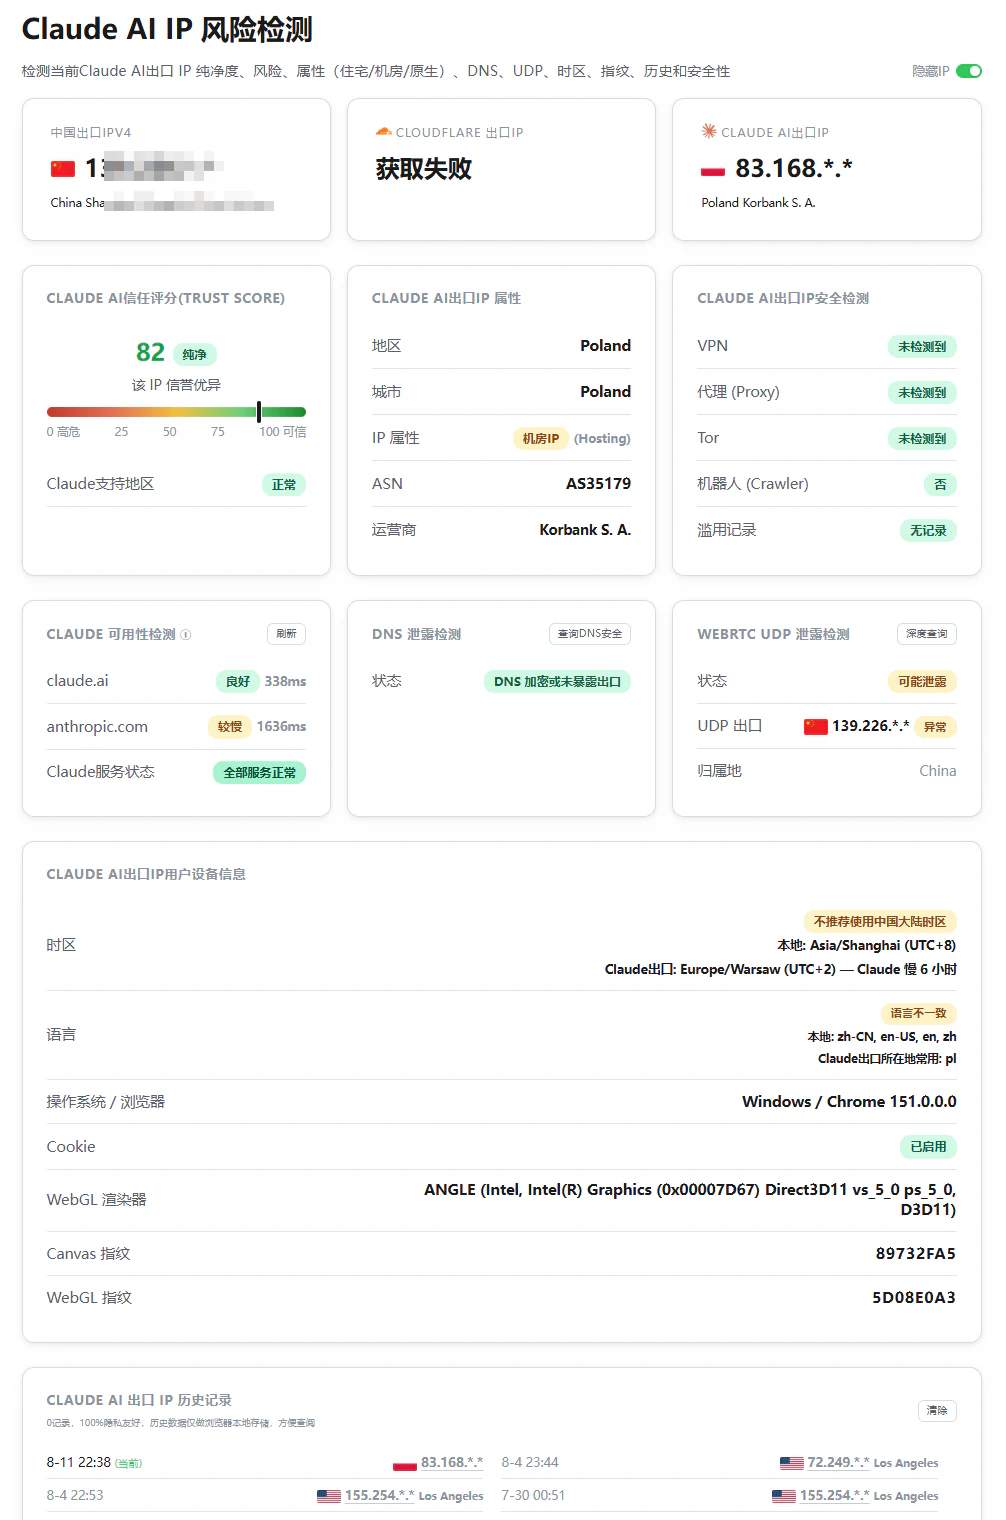Click the 查询DNS安全 button
The height and width of the screenshot is (1520, 1006).
coord(590,634)
